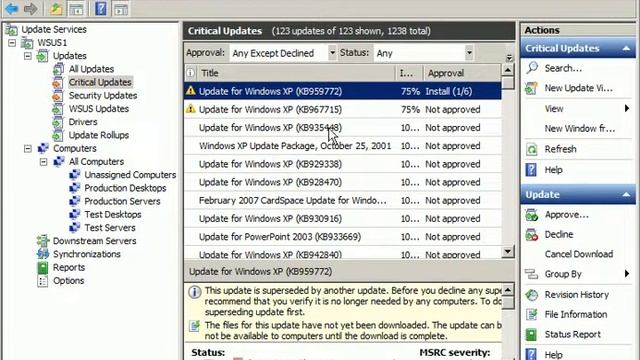Image resolution: width=640 pixels, height=360 pixels.
Task: Click the green Refresh icon
Action: pyautogui.click(x=531, y=149)
